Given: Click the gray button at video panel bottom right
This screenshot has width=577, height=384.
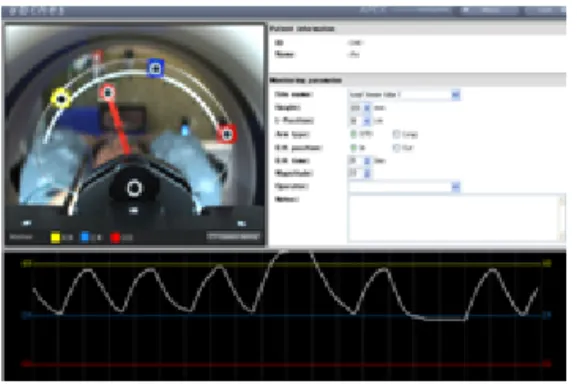Looking at the screenshot, I should click(234, 237).
